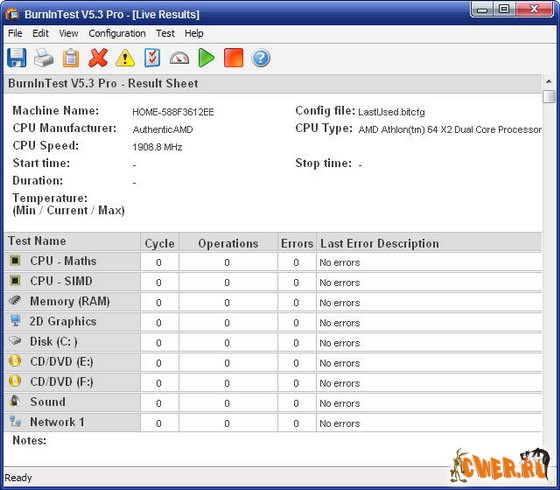The height and width of the screenshot is (490, 560).
Task: Open the gauge duty cycle icon
Action: (179, 58)
